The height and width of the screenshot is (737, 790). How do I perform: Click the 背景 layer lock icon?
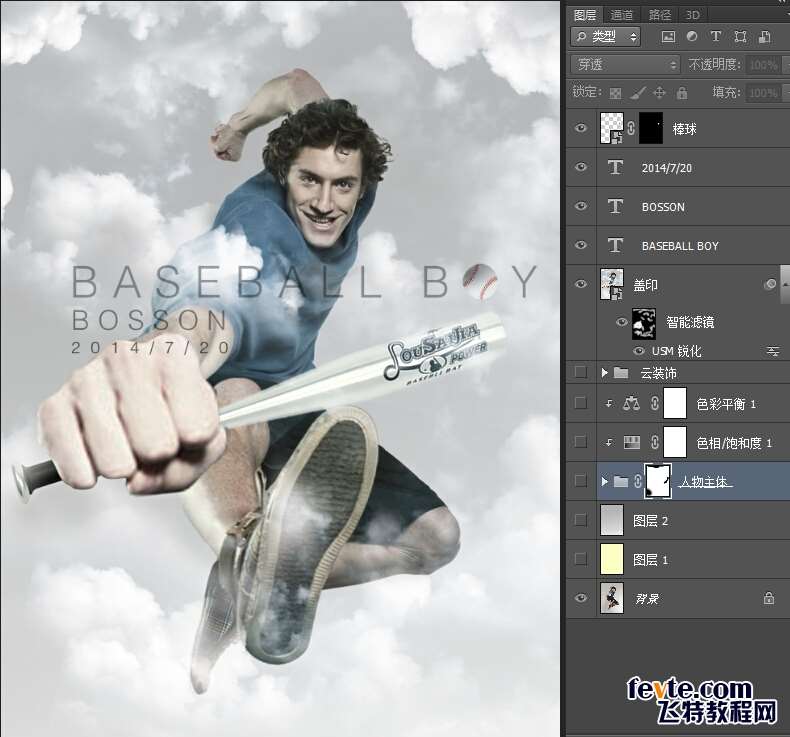pyautogui.click(x=768, y=598)
